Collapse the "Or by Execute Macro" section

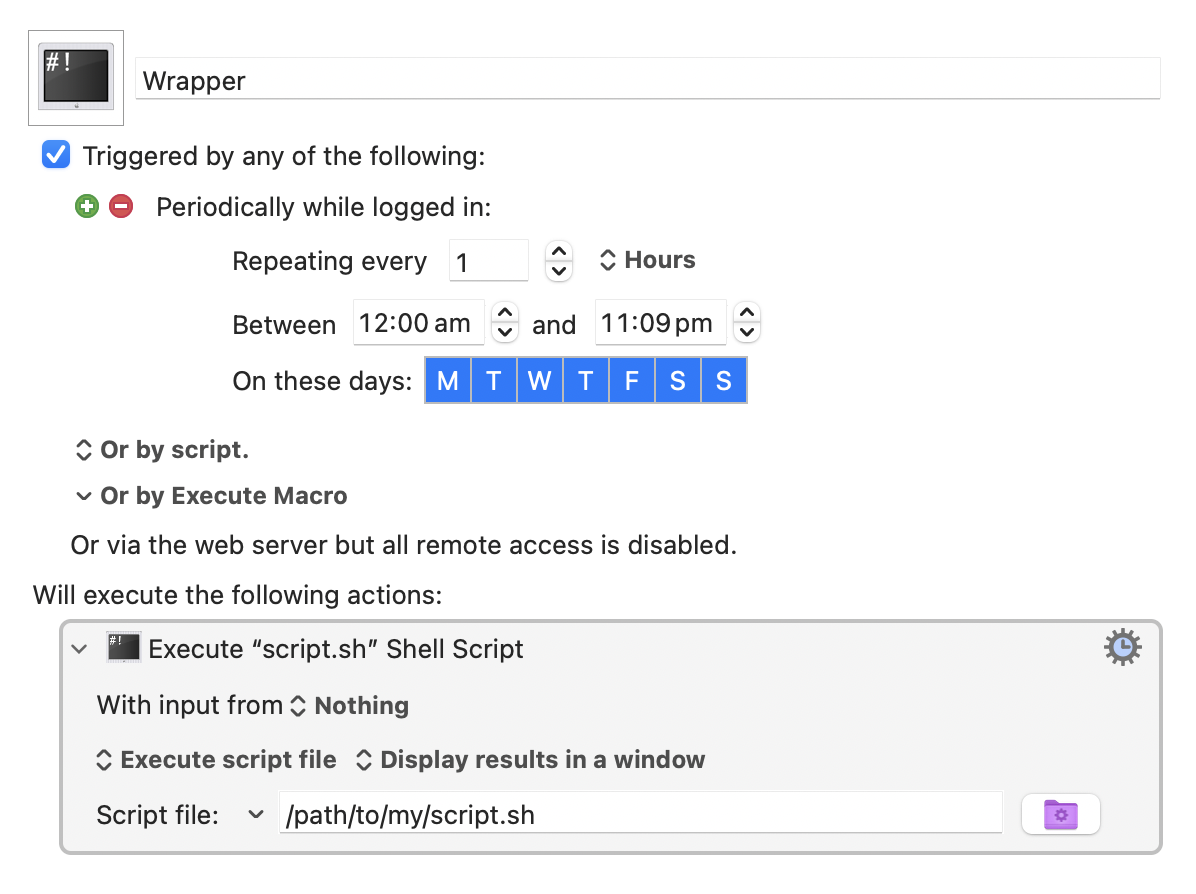coord(84,495)
